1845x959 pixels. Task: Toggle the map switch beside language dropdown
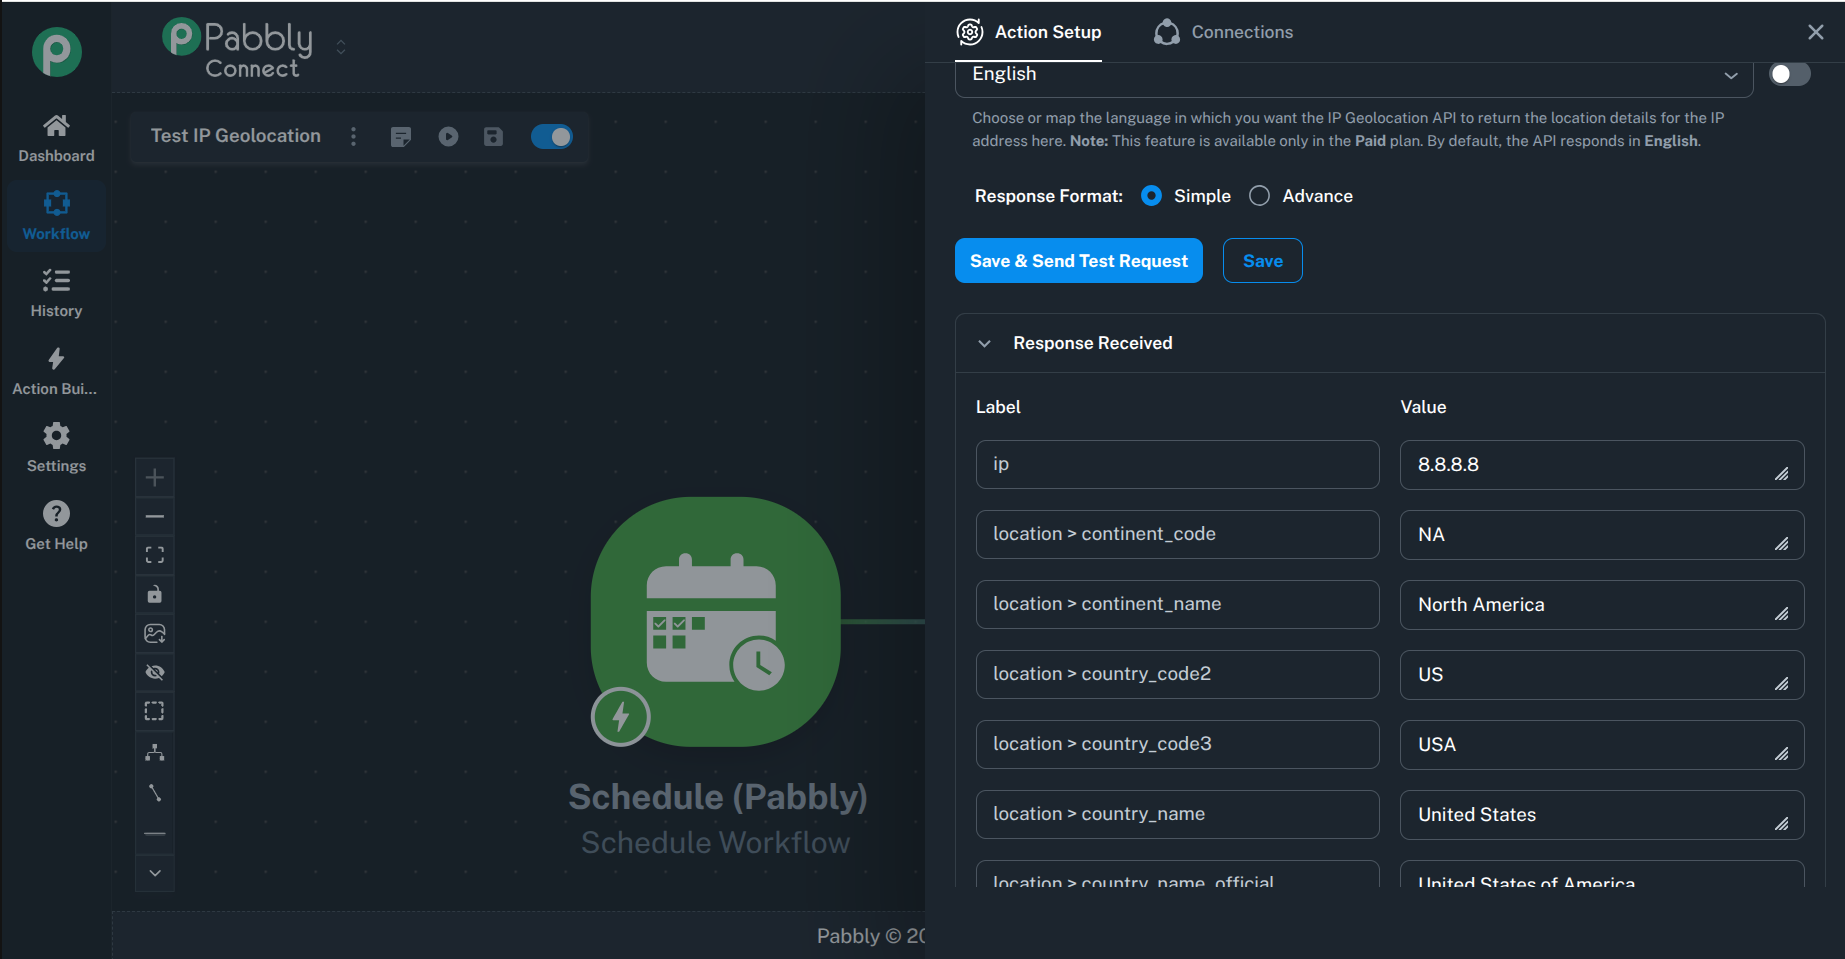click(1790, 74)
